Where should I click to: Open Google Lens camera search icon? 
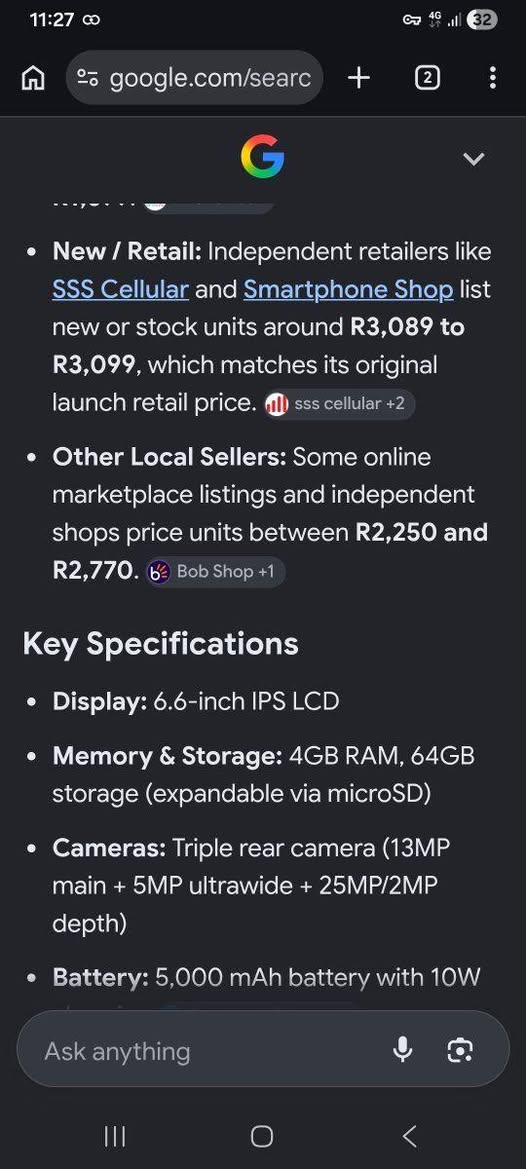tap(460, 1050)
